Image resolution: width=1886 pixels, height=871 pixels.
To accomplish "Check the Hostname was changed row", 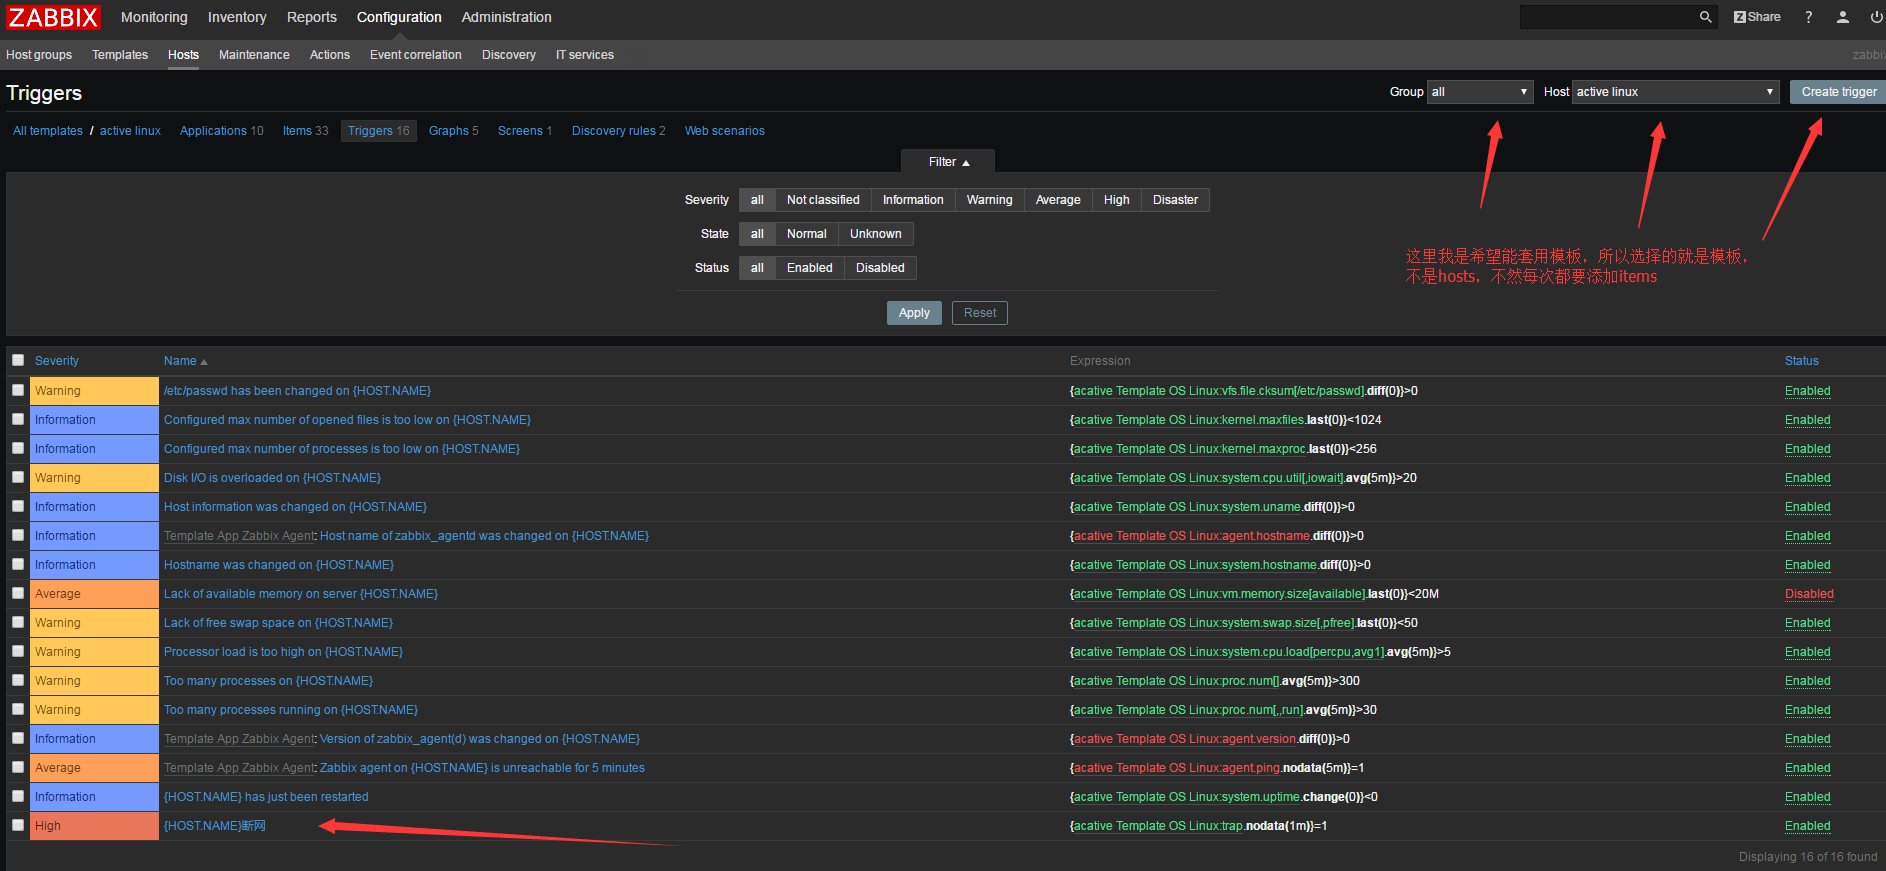I will pos(18,564).
